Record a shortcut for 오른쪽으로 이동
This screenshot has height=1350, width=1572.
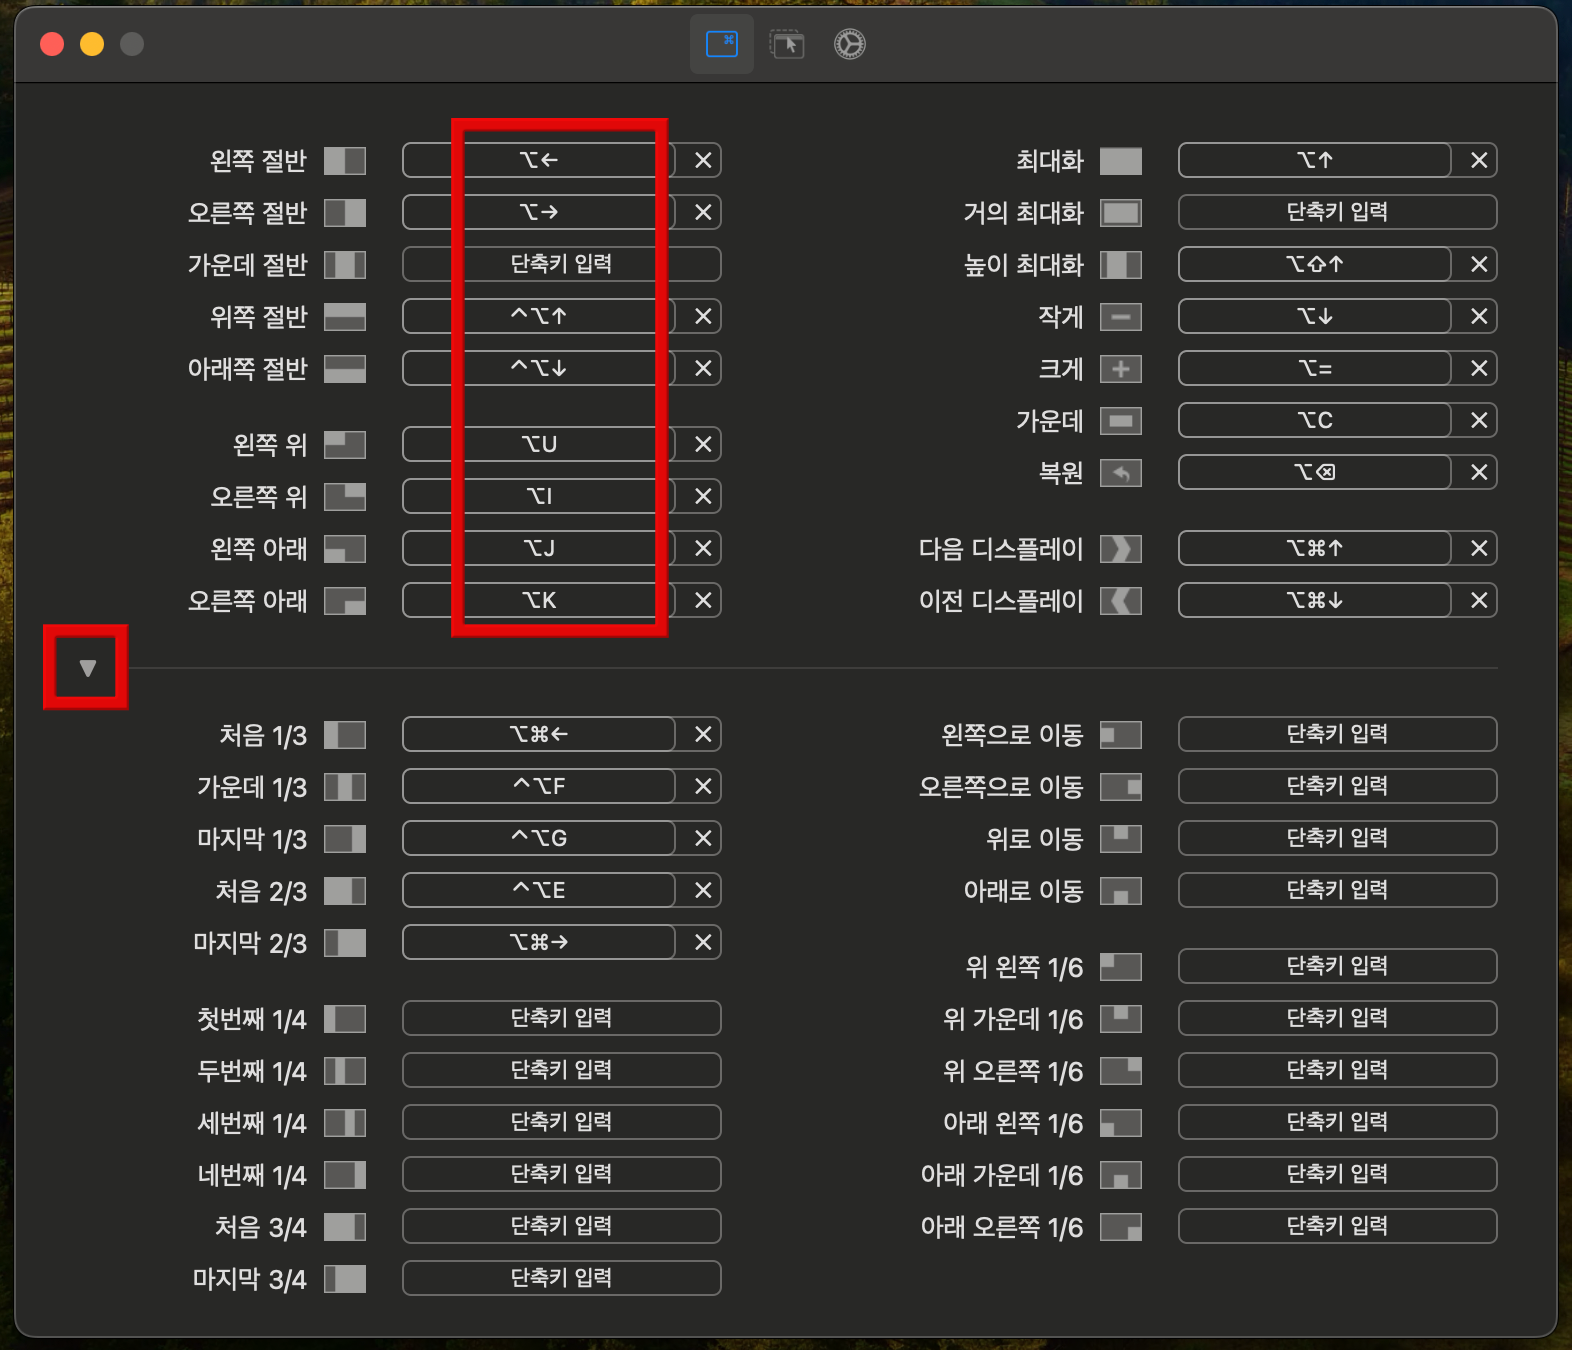click(1338, 786)
